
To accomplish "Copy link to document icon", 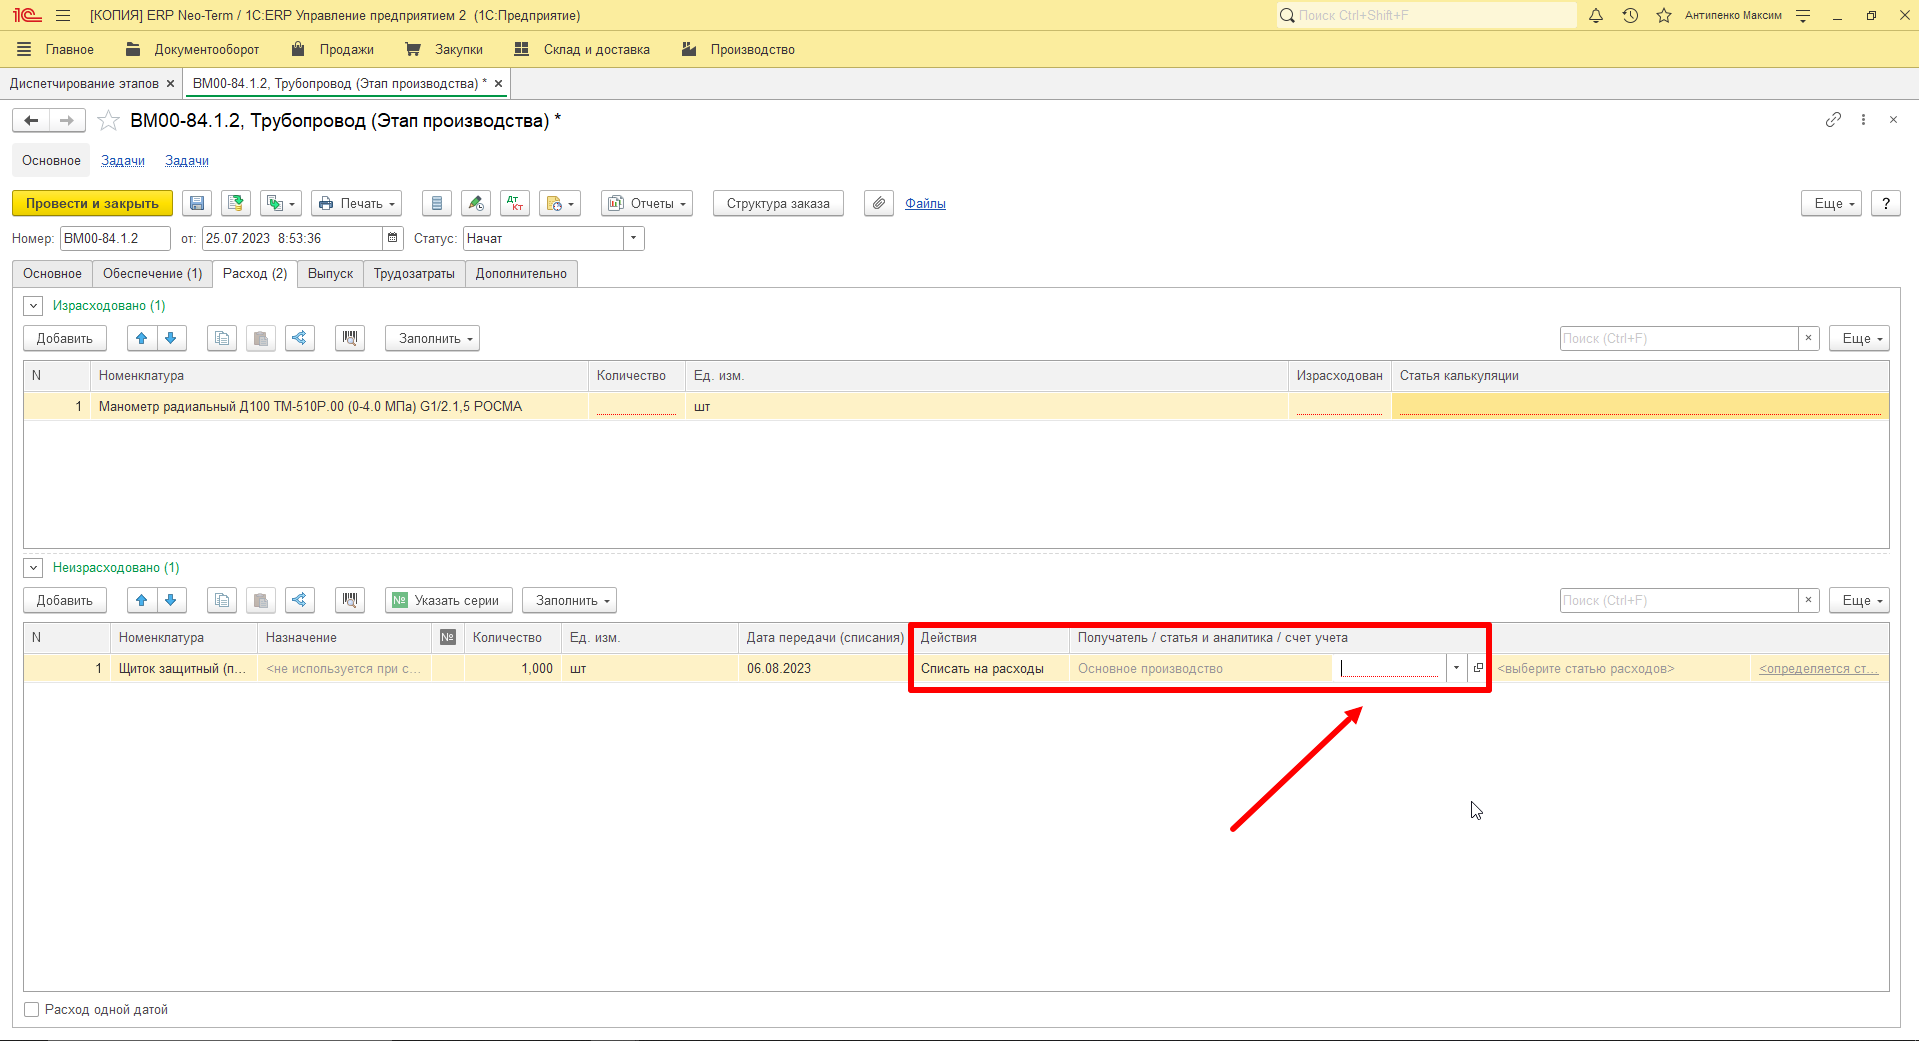I will [1833, 120].
